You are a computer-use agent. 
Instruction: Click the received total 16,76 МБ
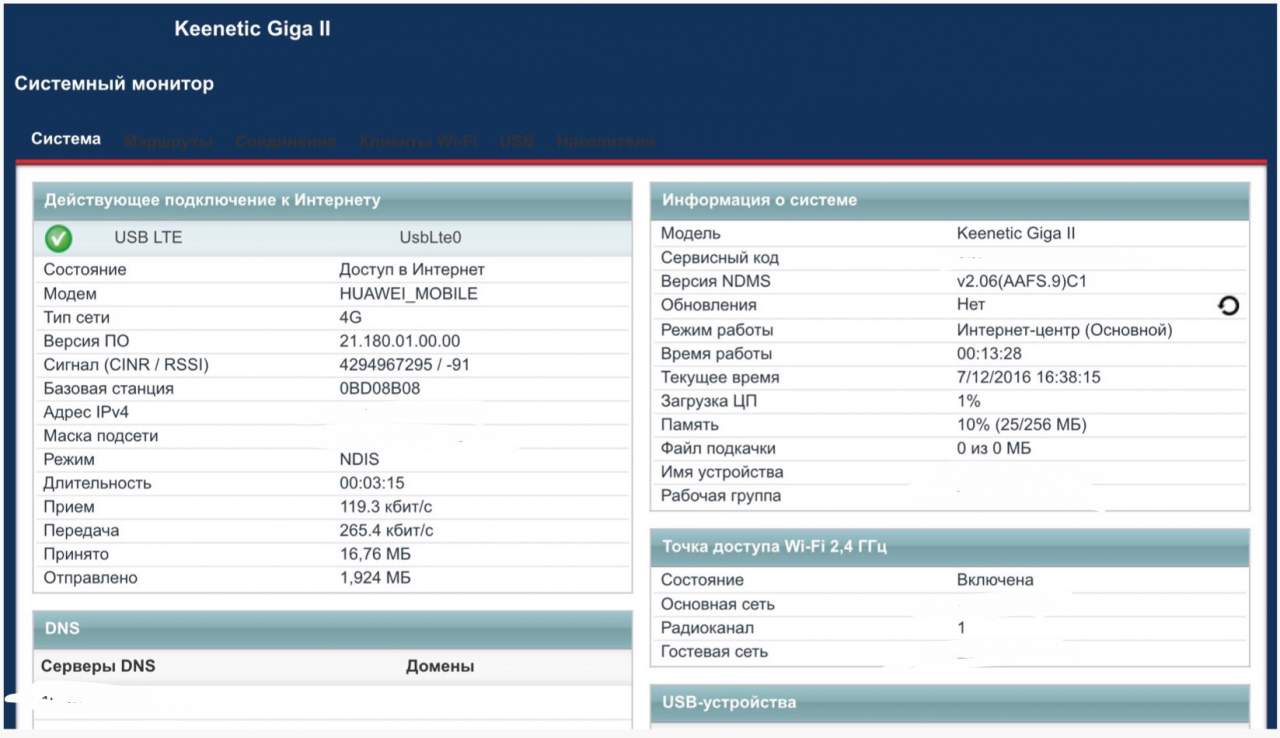[376, 555]
